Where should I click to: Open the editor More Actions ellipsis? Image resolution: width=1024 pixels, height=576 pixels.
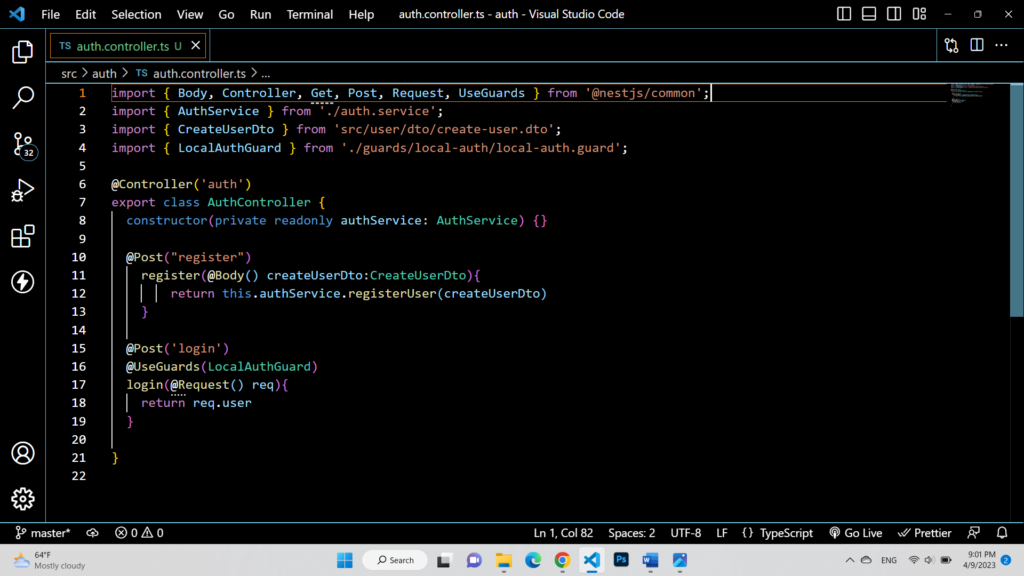[1002, 45]
